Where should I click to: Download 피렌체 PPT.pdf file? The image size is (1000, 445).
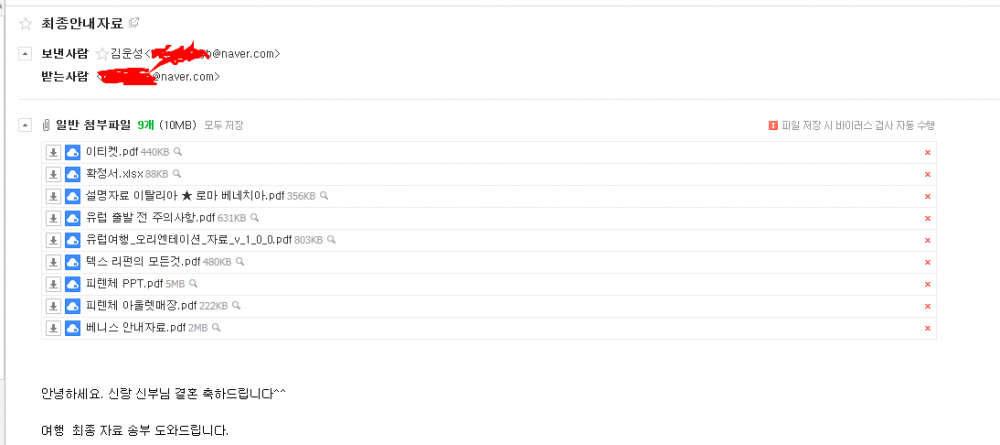pos(54,284)
